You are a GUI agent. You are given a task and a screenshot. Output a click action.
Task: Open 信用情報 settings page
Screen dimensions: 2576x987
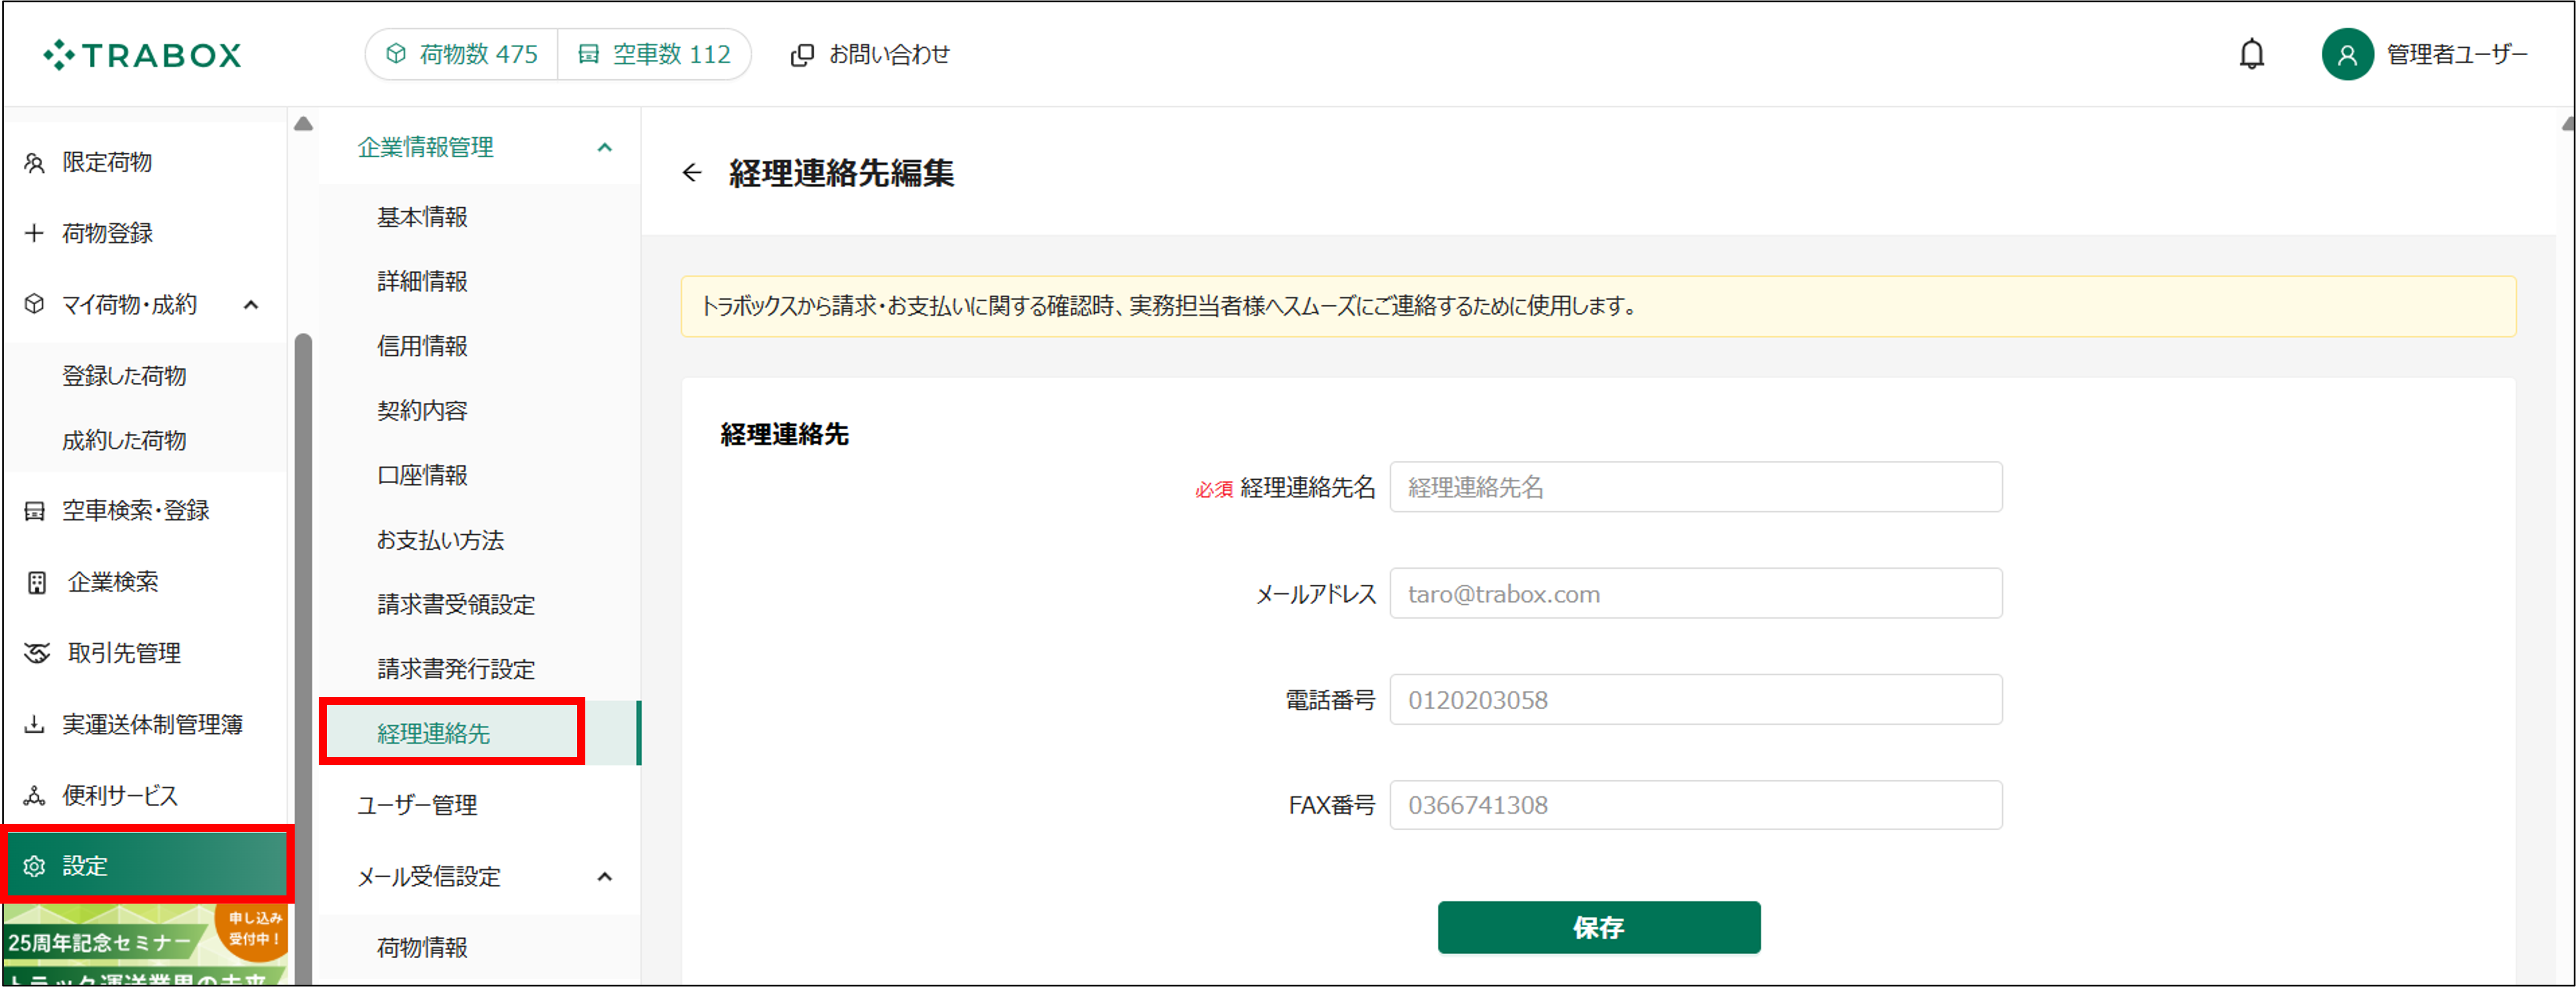pyautogui.click(x=422, y=346)
